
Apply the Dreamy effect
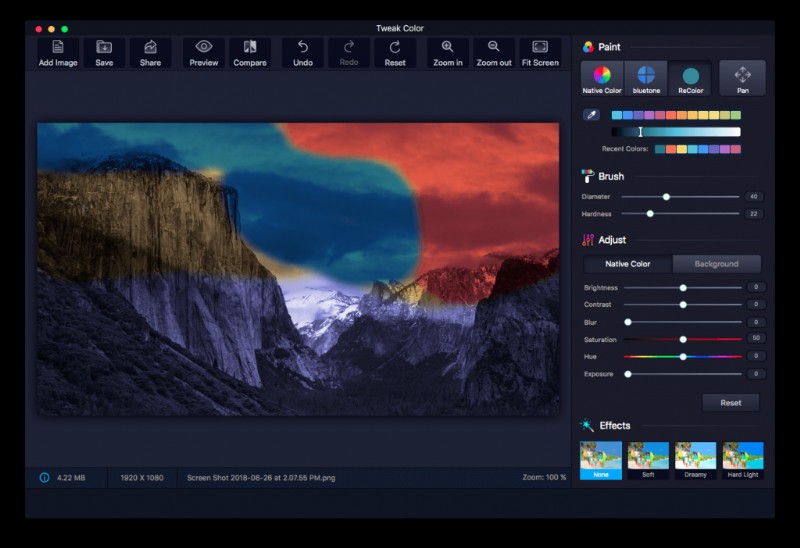[x=695, y=460]
